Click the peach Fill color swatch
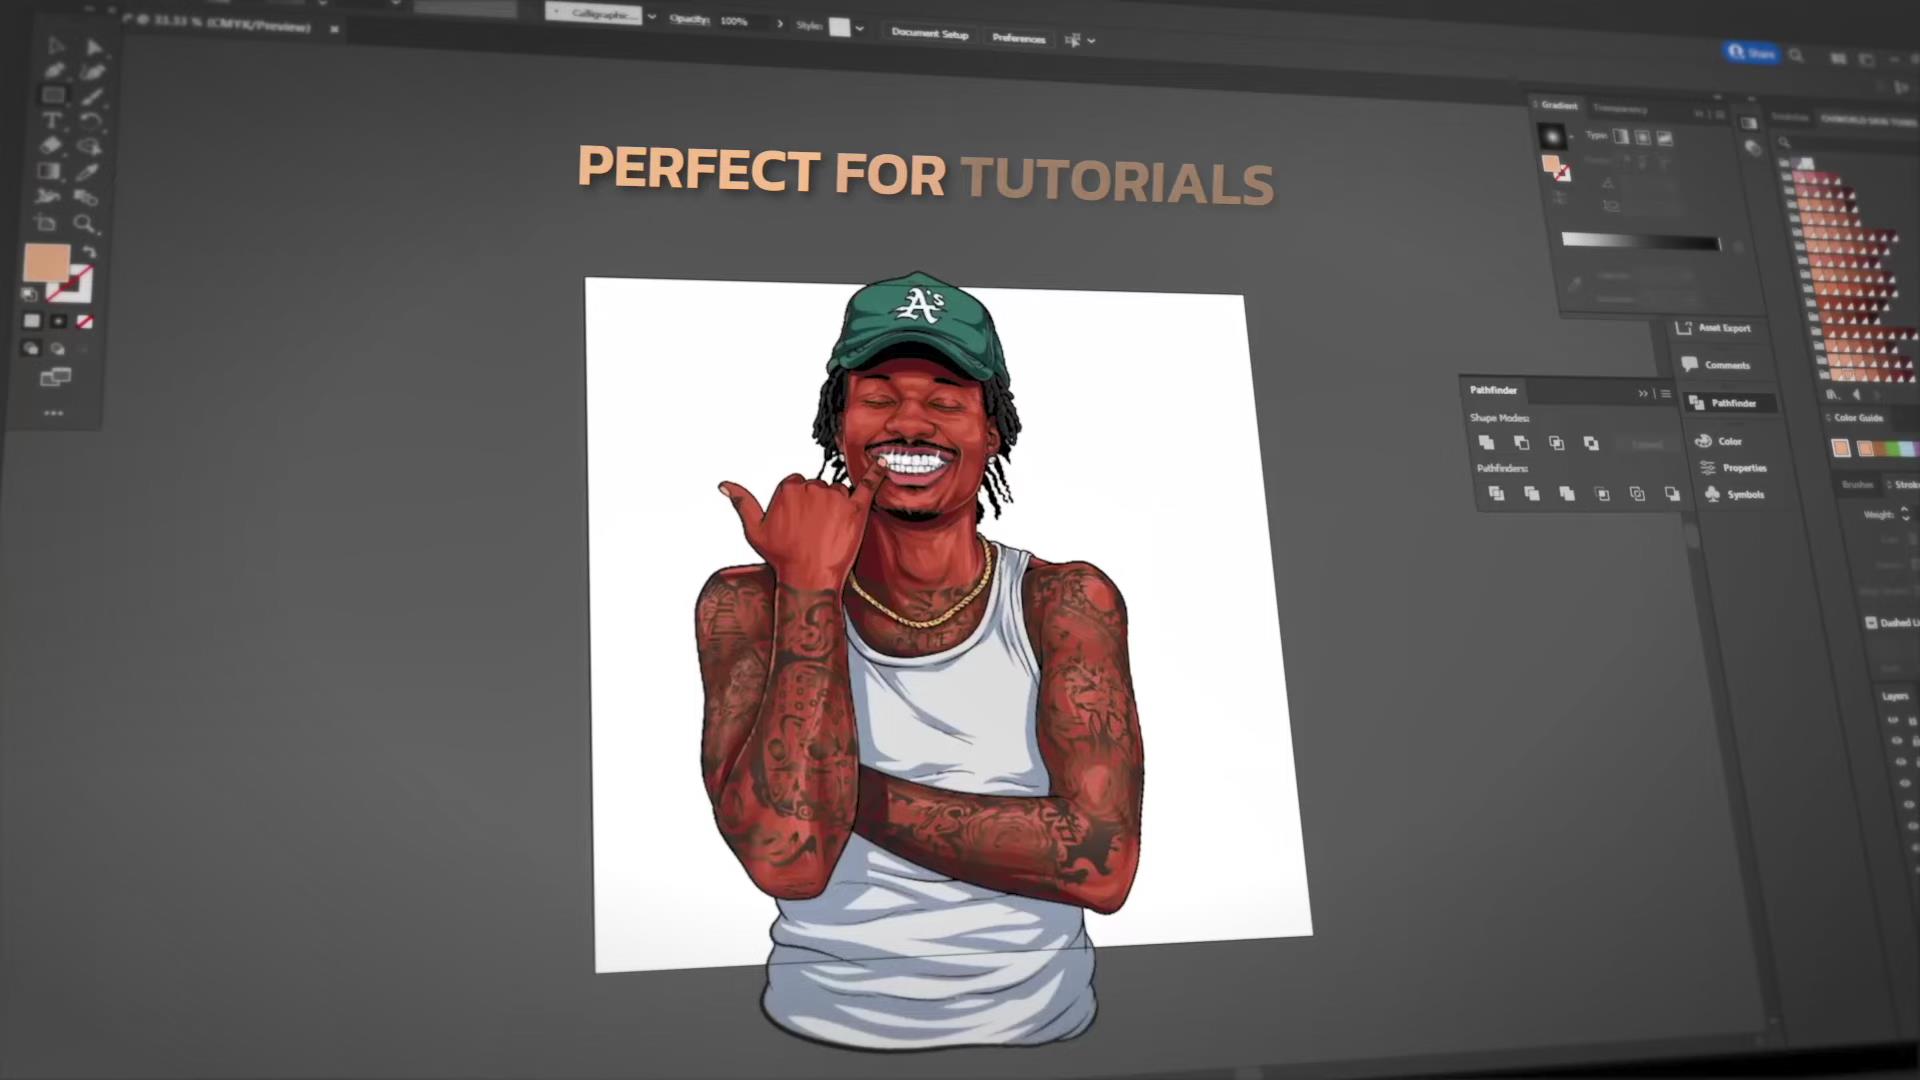The image size is (1920, 1080). (46, 263)
